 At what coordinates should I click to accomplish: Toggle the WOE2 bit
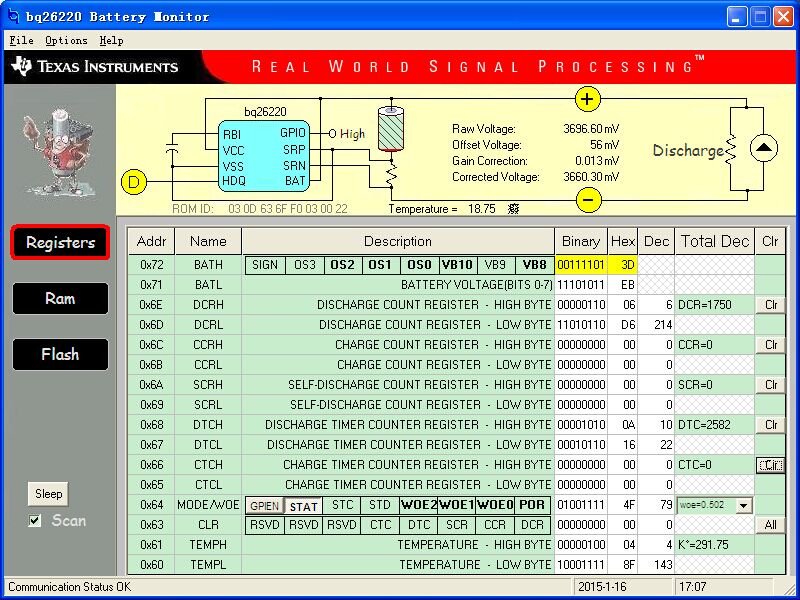(418, 506)
